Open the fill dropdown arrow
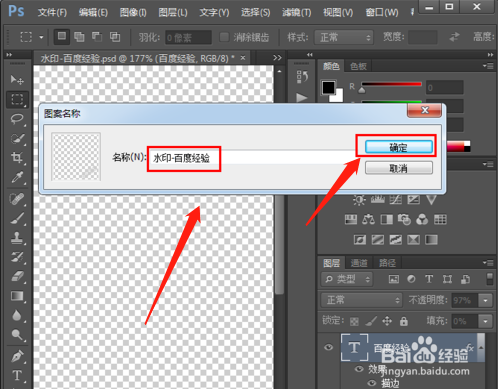This screenshot has width=498, height=389. pyautogui.click(x=485, y=321)
